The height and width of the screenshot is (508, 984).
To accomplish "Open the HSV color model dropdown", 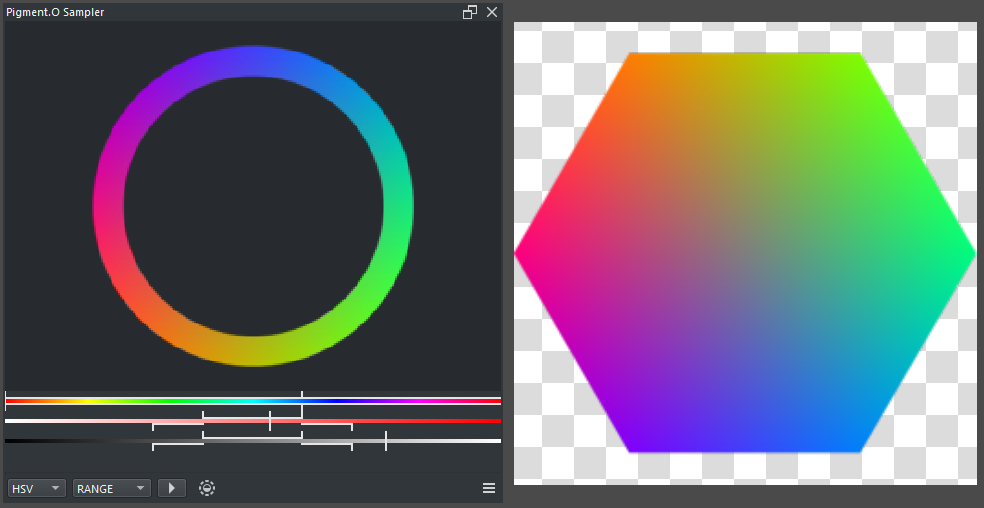I will tap(36, 488).
